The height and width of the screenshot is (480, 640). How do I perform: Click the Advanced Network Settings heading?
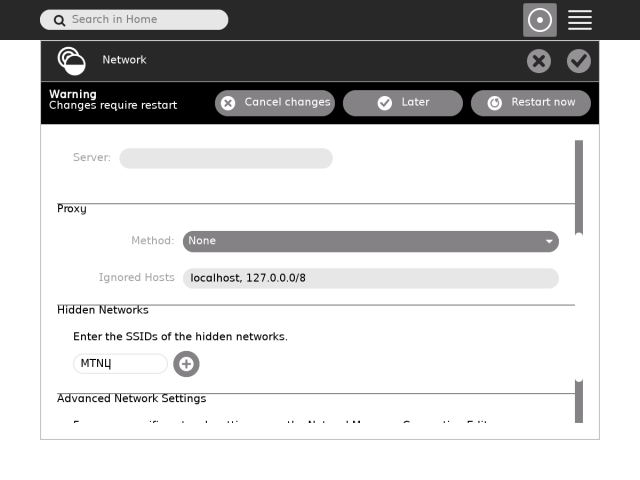click(131, 399)
